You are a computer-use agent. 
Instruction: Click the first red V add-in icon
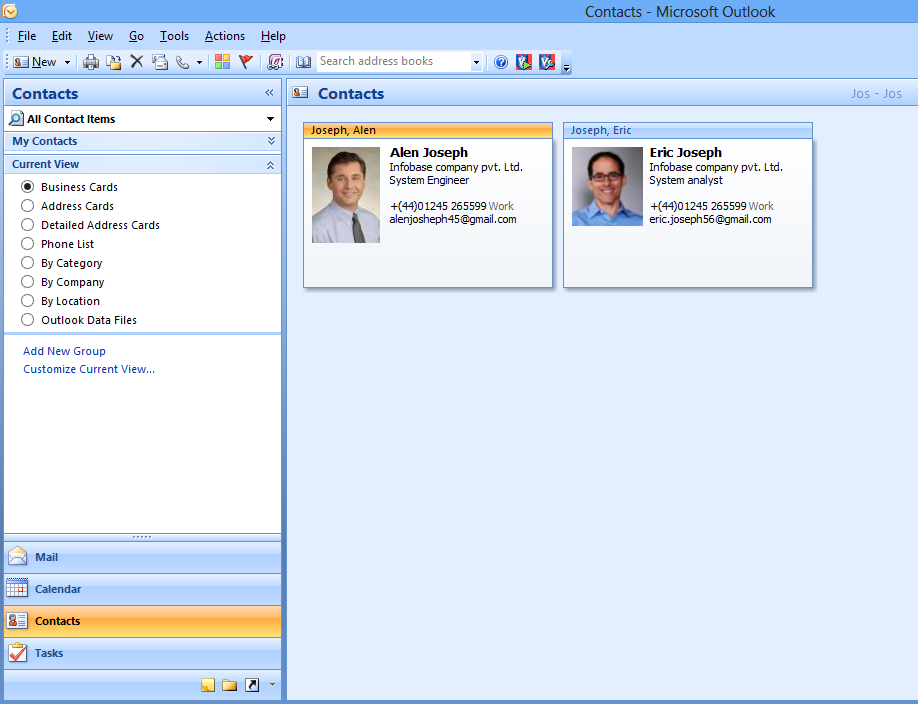tap(523, 62)
